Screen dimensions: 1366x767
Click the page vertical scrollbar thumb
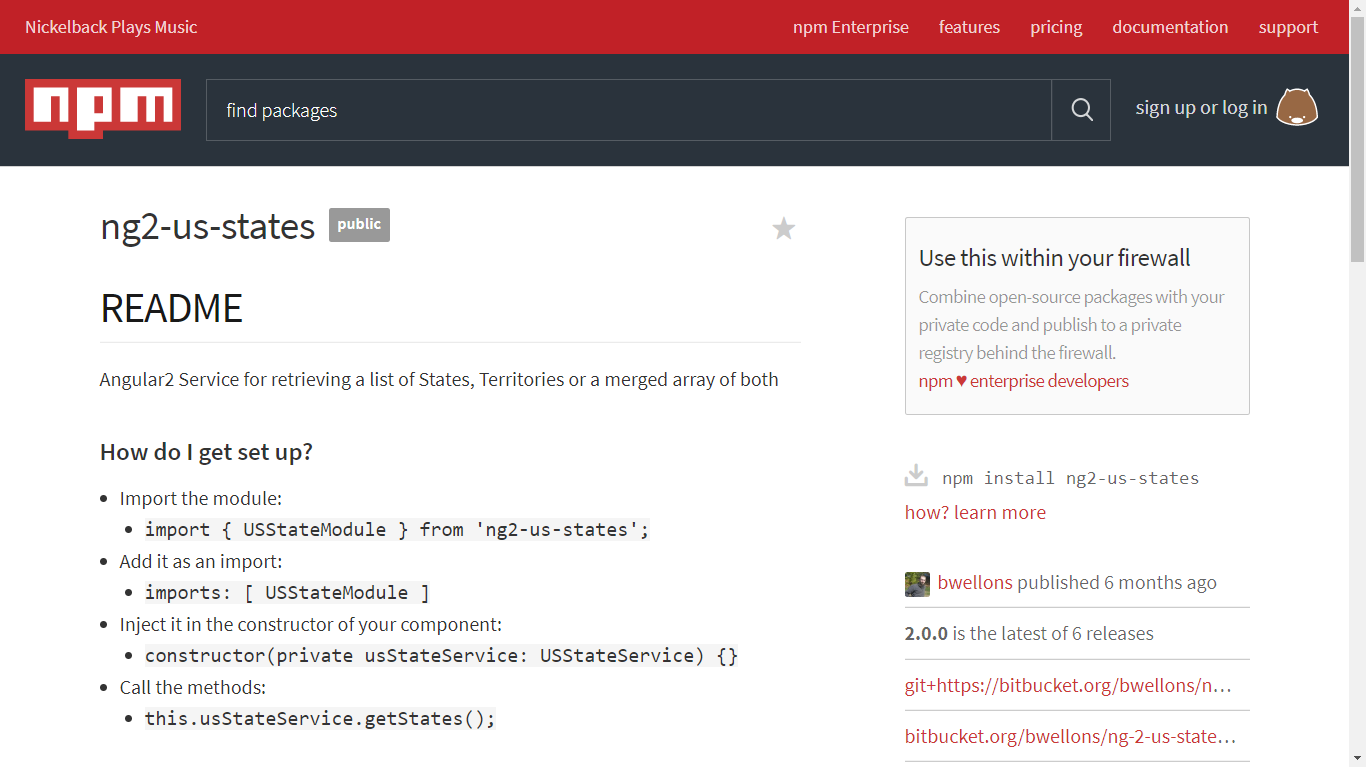[x=1357, y=140]
